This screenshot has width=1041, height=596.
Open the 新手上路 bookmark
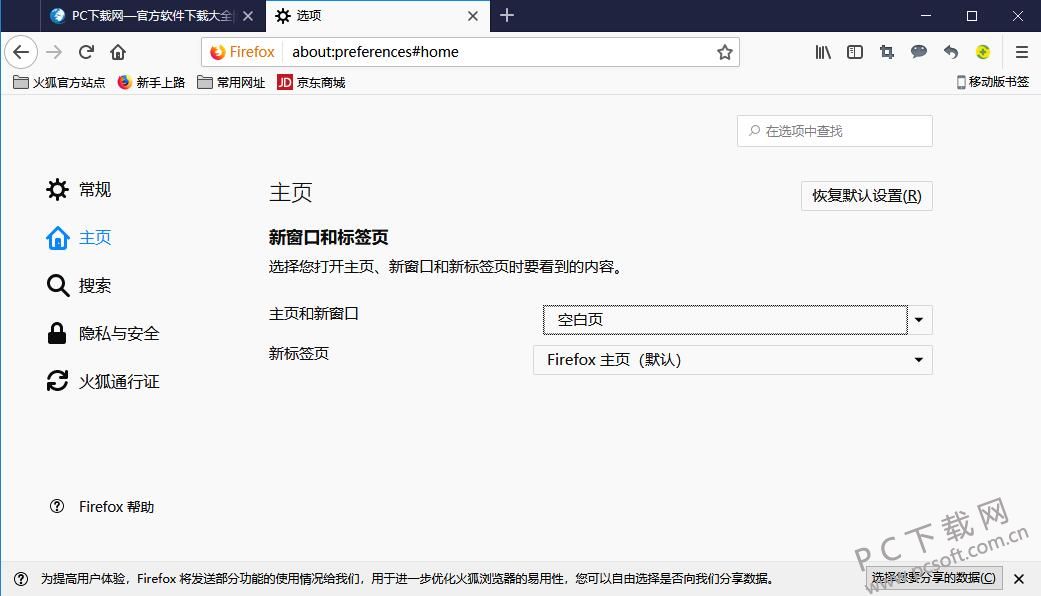tap(151, 82)
